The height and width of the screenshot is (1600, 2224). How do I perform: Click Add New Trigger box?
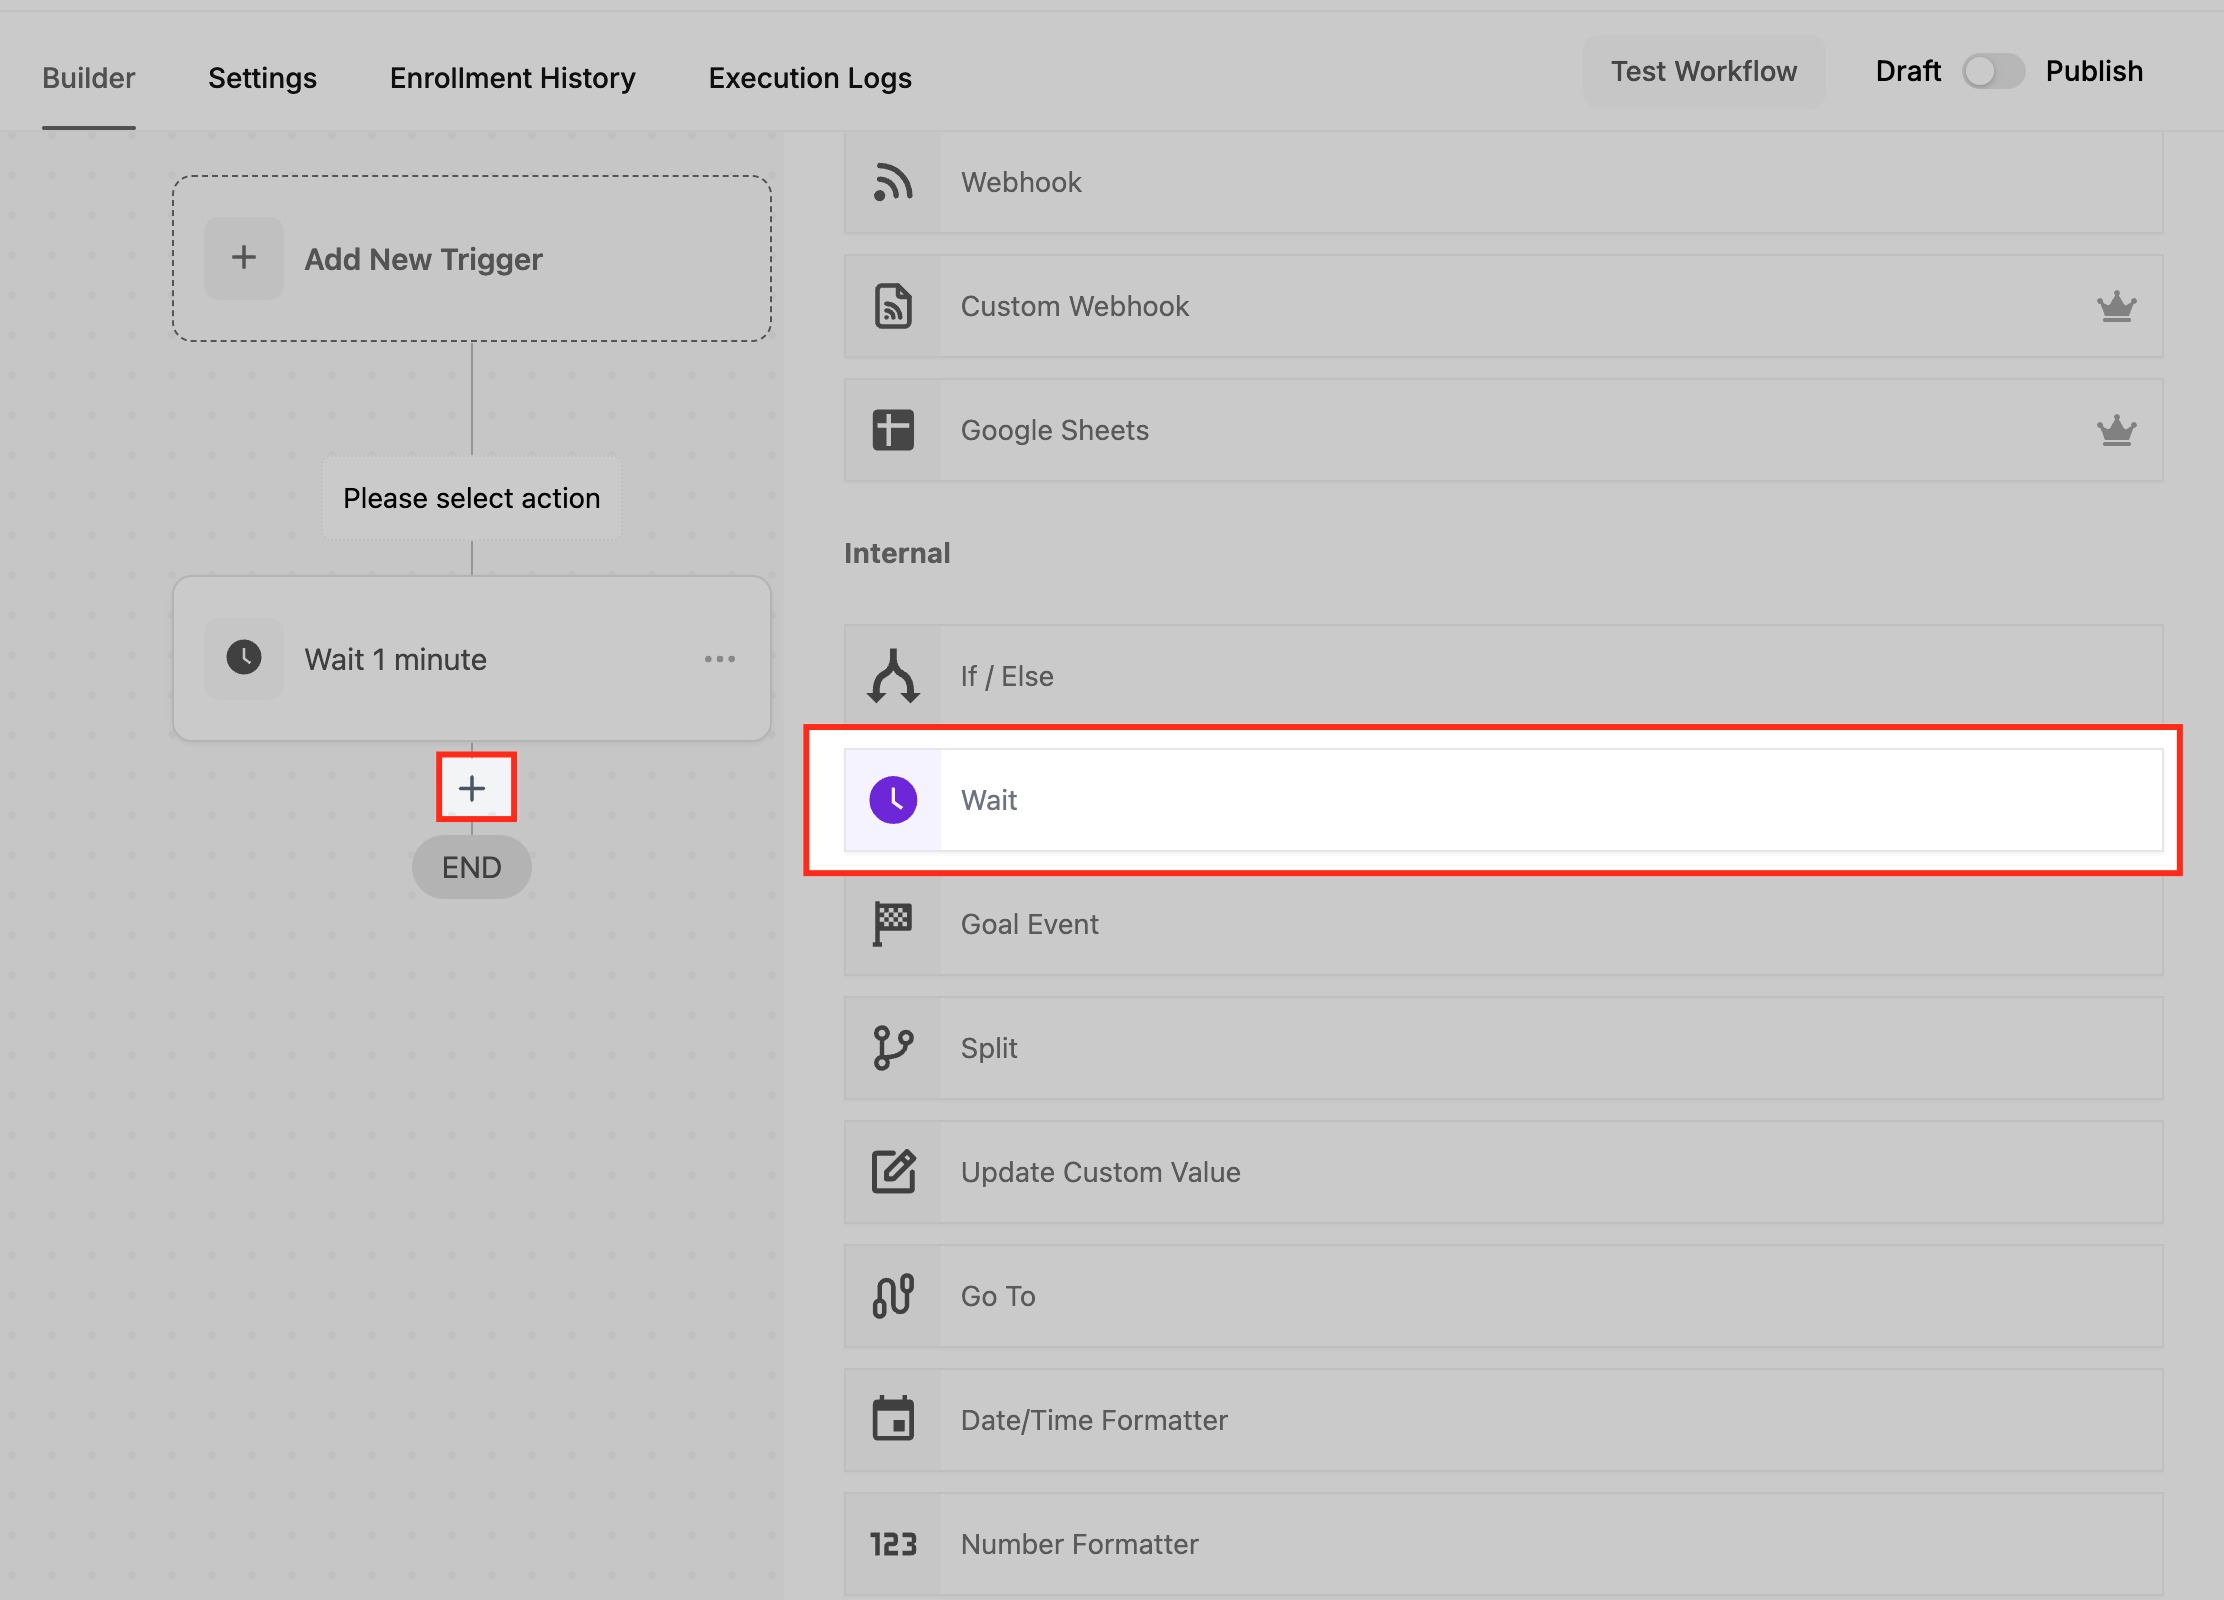point(471,259)
